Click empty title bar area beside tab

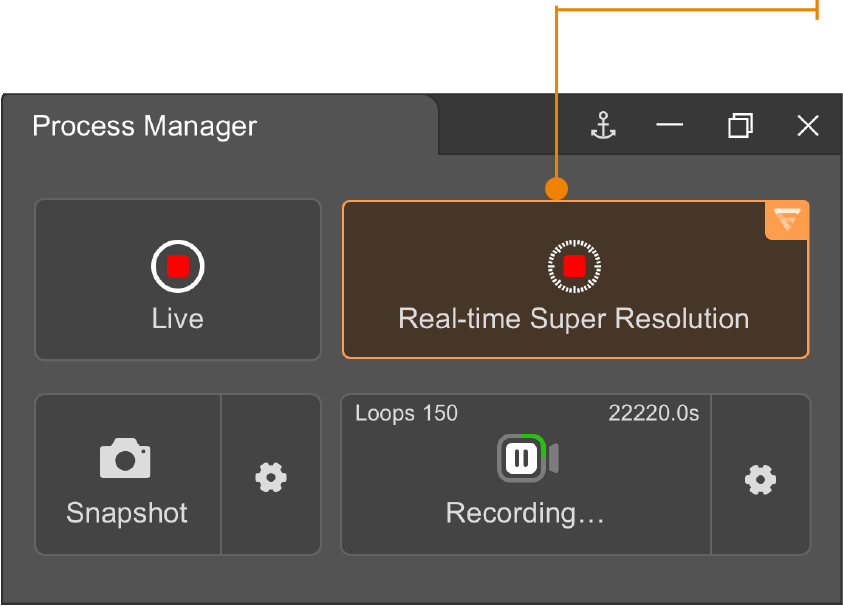(511, 125)
